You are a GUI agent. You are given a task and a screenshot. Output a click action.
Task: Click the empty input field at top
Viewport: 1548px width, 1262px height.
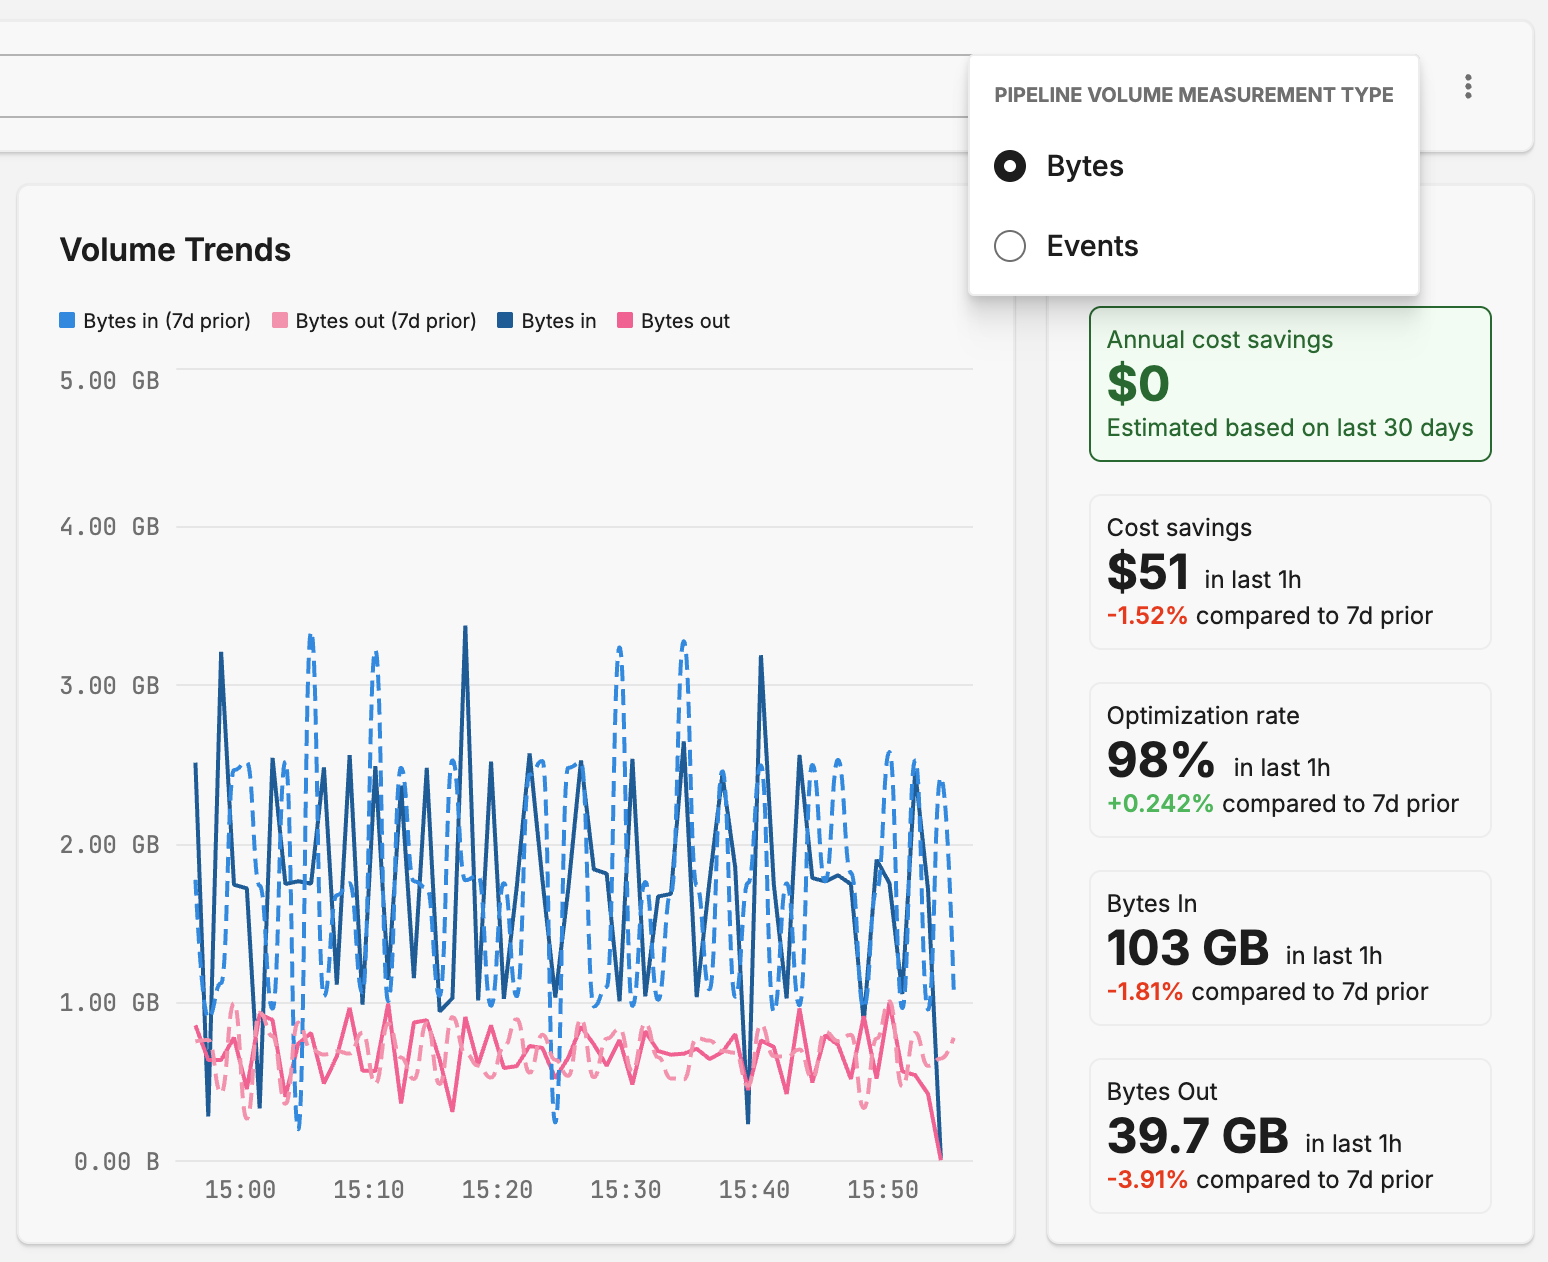tap(480, 86)
